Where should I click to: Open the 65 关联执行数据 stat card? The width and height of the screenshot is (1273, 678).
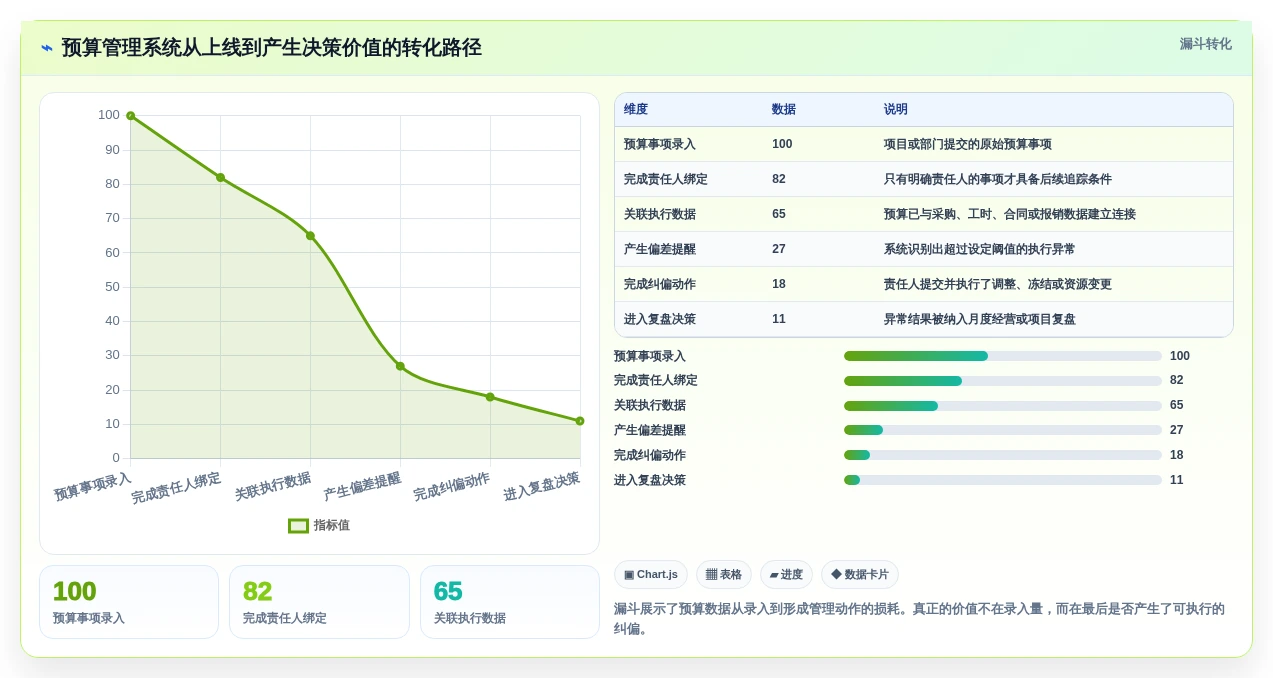(510, 602)
